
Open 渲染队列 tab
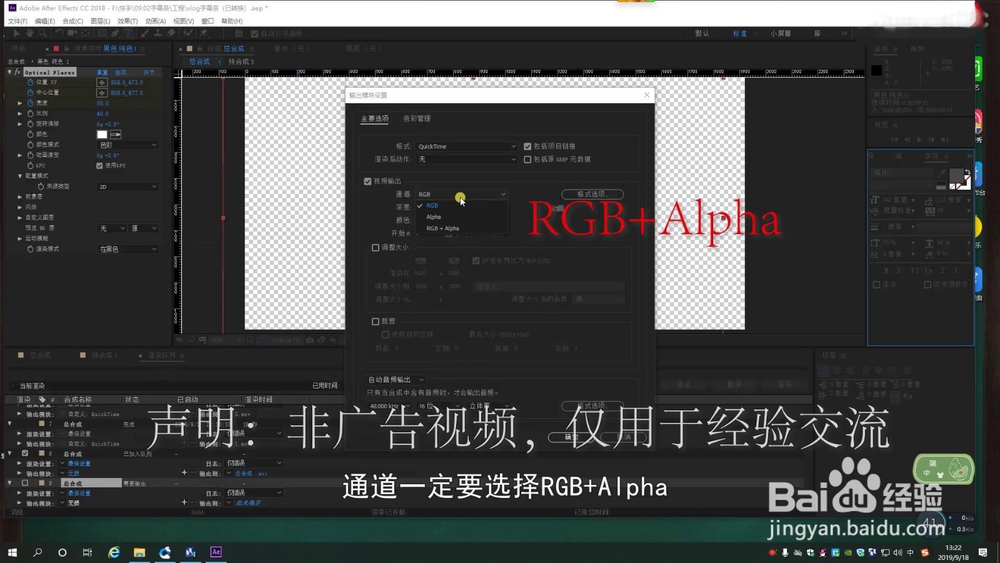tap(161, 355)
